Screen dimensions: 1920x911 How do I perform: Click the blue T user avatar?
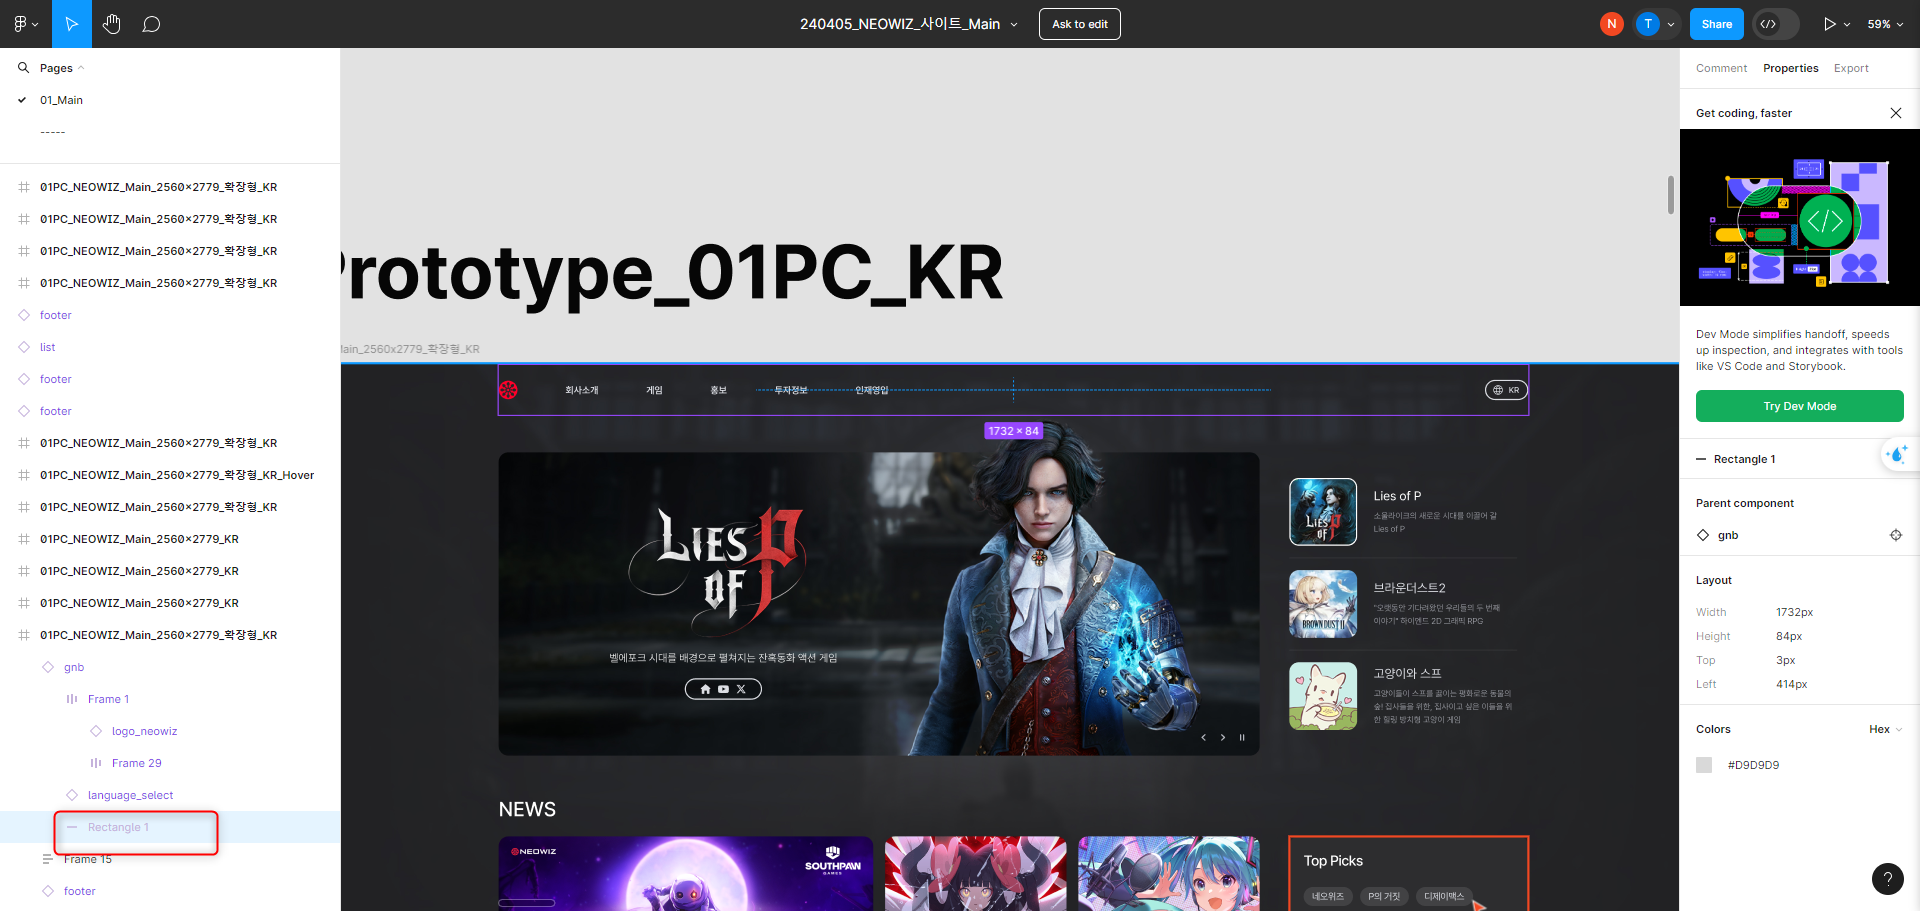coord(1648,24)
